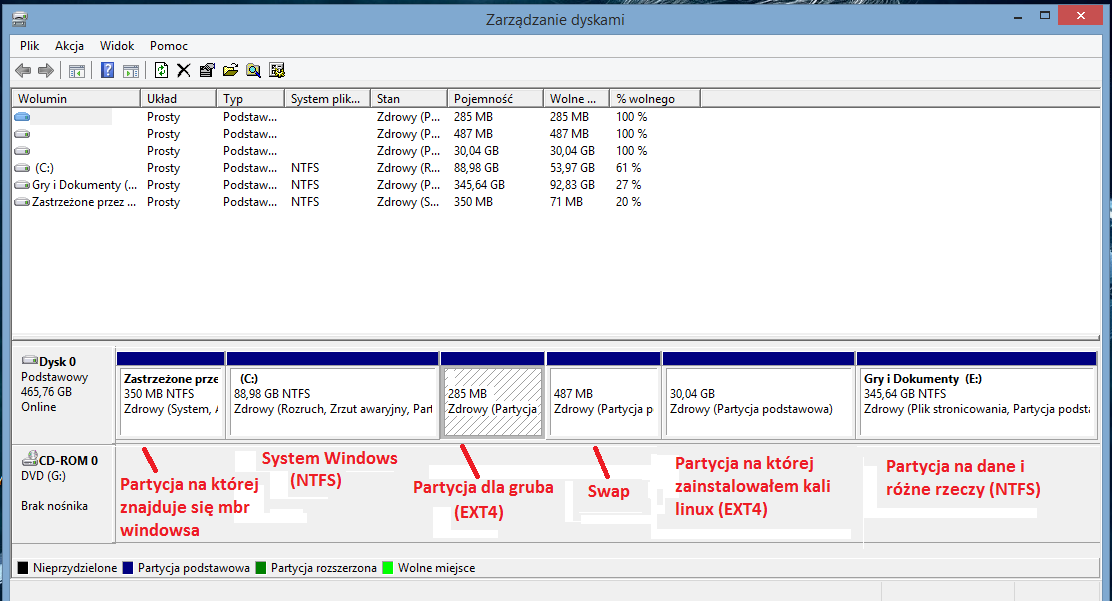Select the 30,04 GB partition block
Screen dimensions: 1112x601
759,395
